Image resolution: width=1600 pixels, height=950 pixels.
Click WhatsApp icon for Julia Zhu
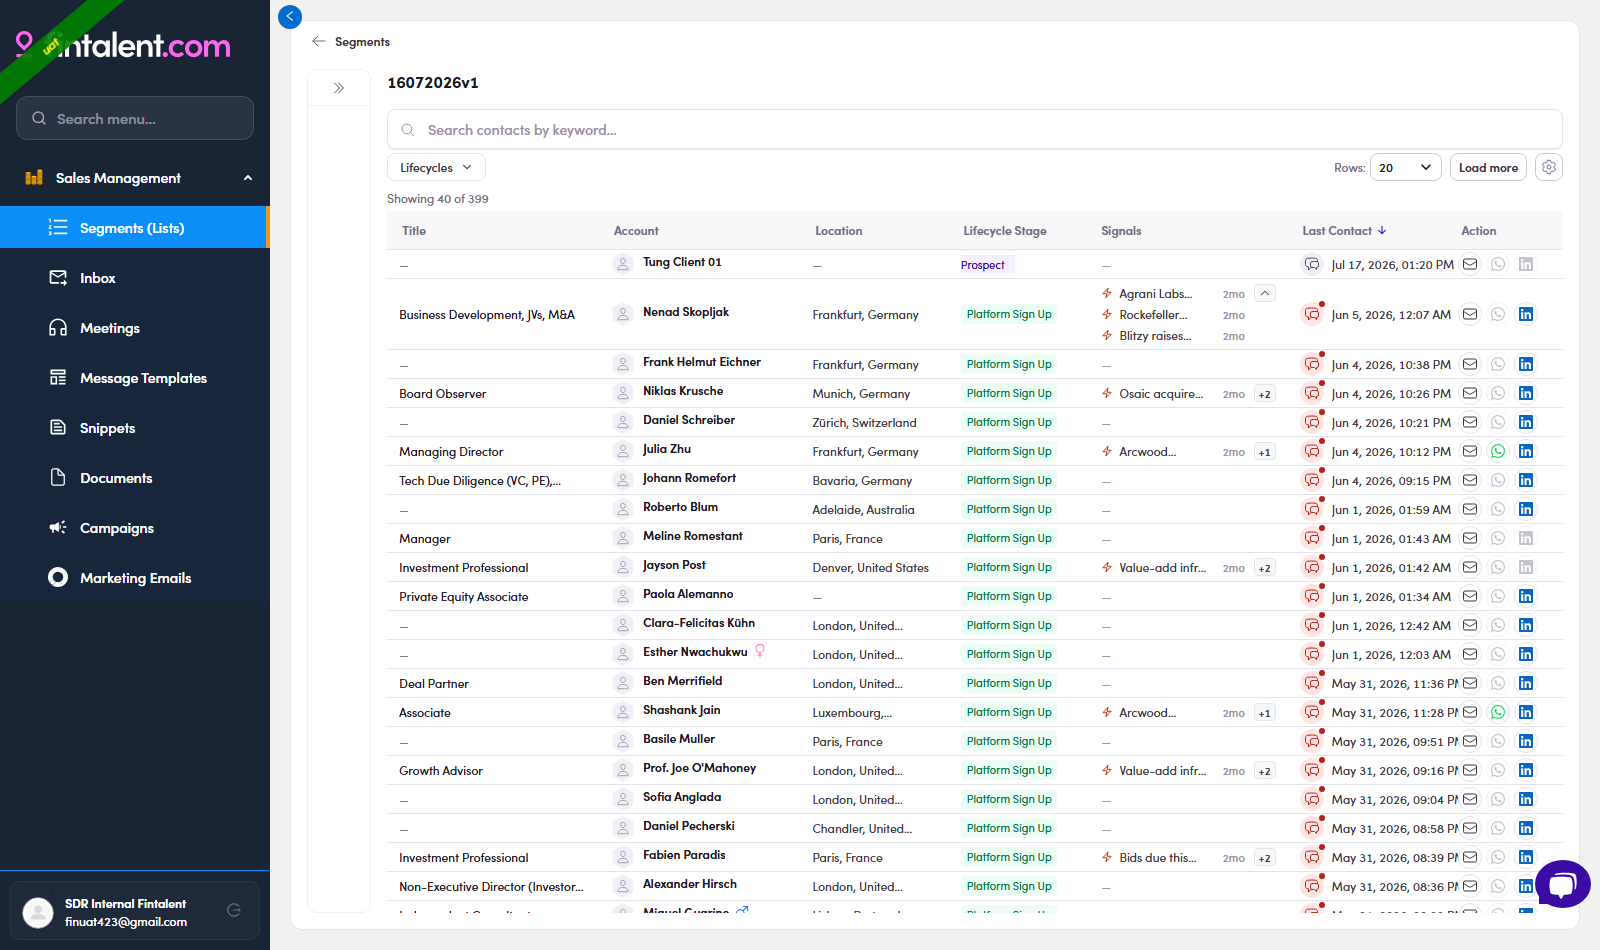pyautogui.click(x=1498, y=451)
